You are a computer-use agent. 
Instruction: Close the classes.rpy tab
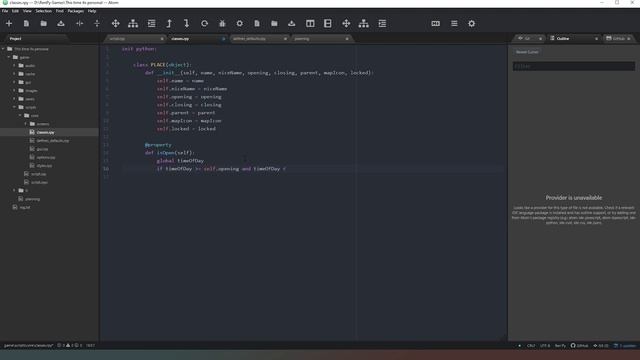pos(224,39)
